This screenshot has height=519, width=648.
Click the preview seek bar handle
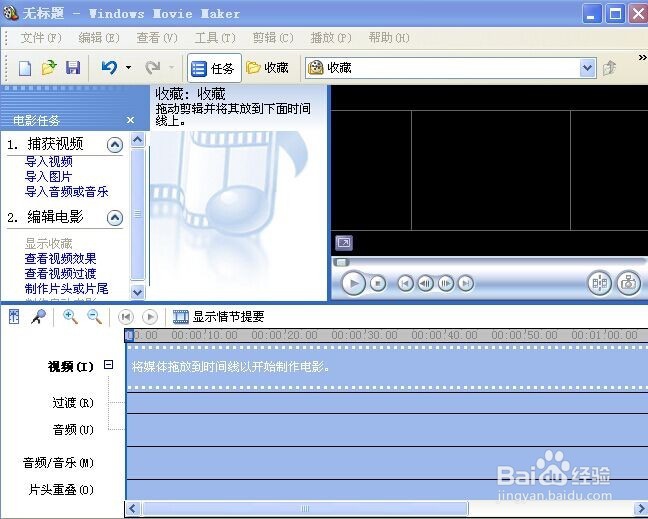tap(341, 262)
